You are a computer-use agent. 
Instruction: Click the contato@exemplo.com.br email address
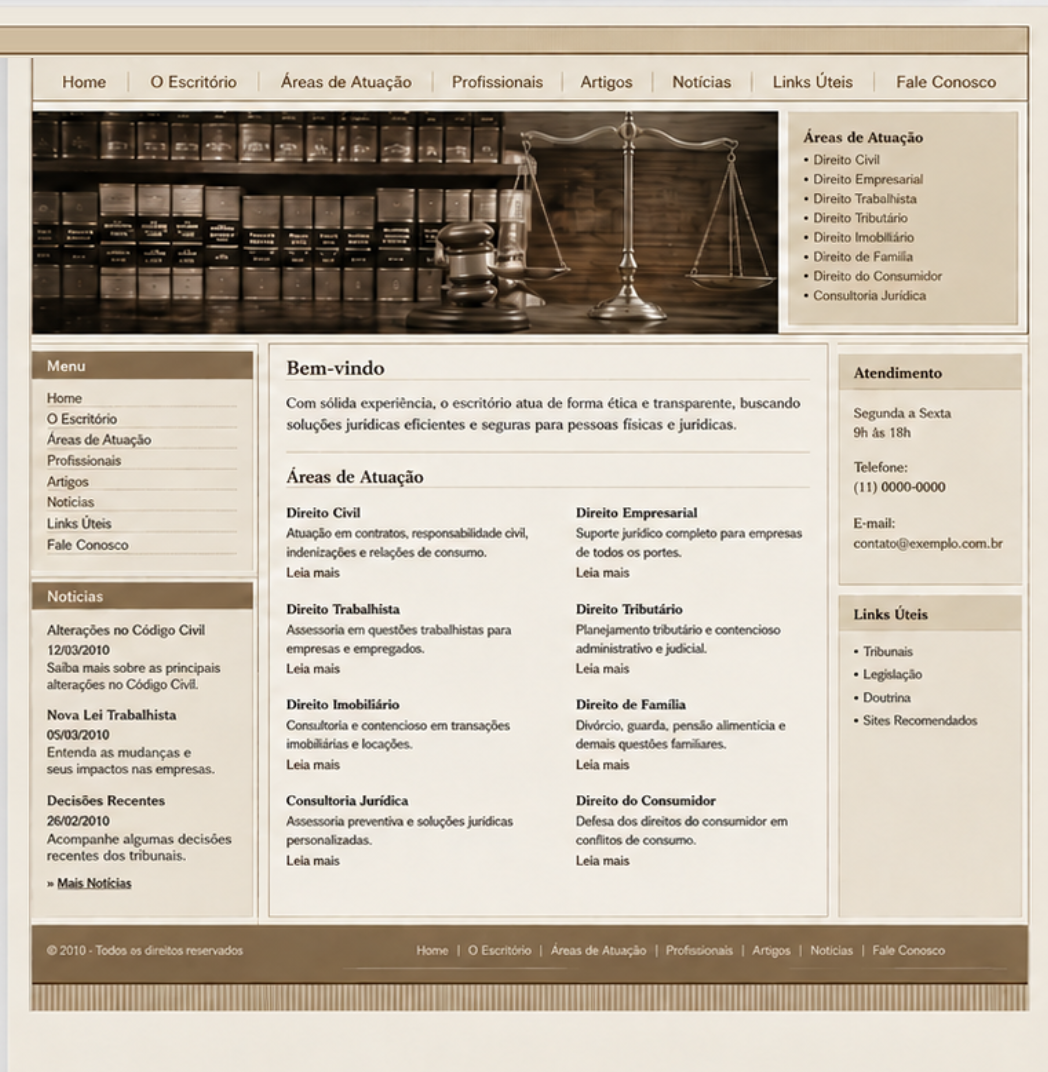click(928, 544)
